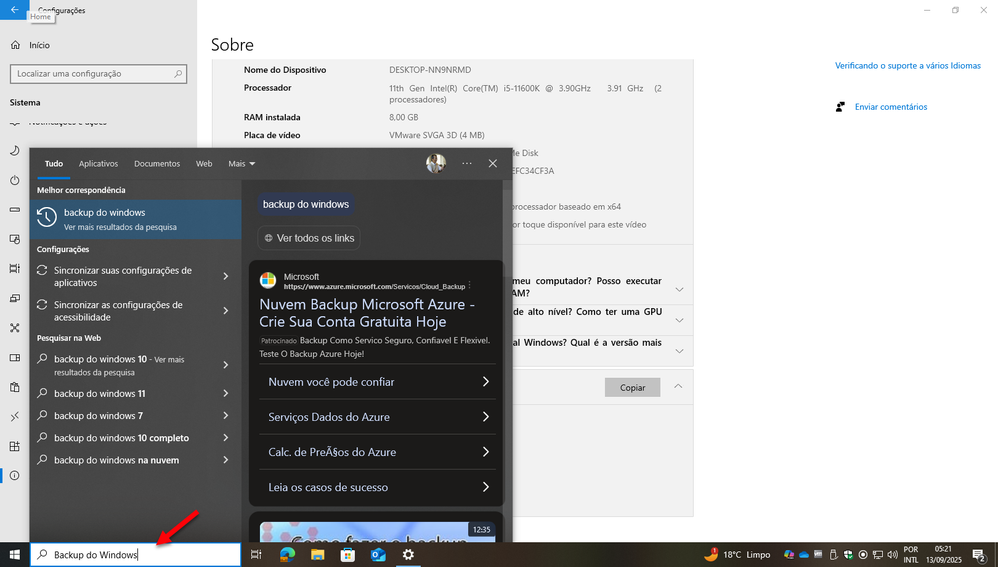Click the Windows Start button
The height and width of the screenshot is (567, 998).
click(15, 554)
